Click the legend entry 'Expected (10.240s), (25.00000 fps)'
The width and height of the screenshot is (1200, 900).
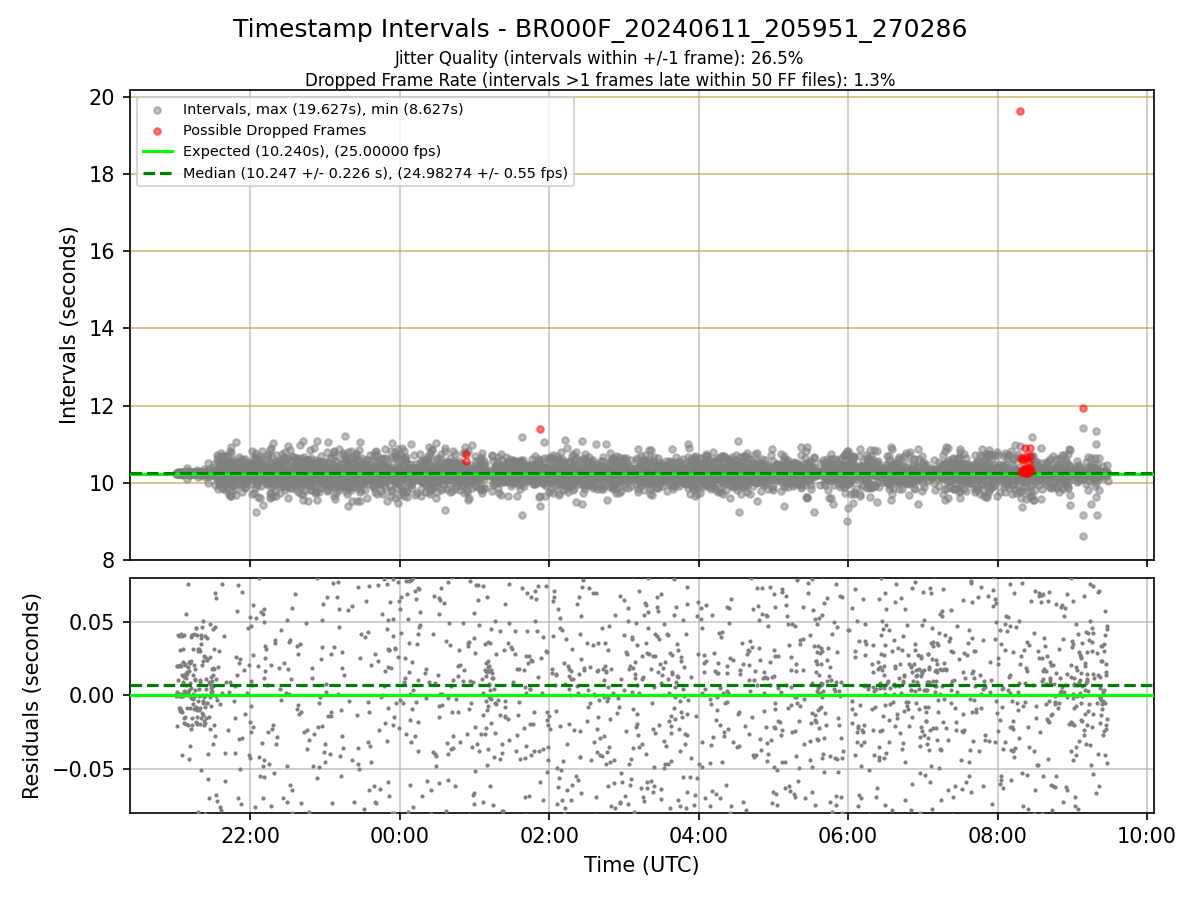pyautogui.click(x=312, y=151)
